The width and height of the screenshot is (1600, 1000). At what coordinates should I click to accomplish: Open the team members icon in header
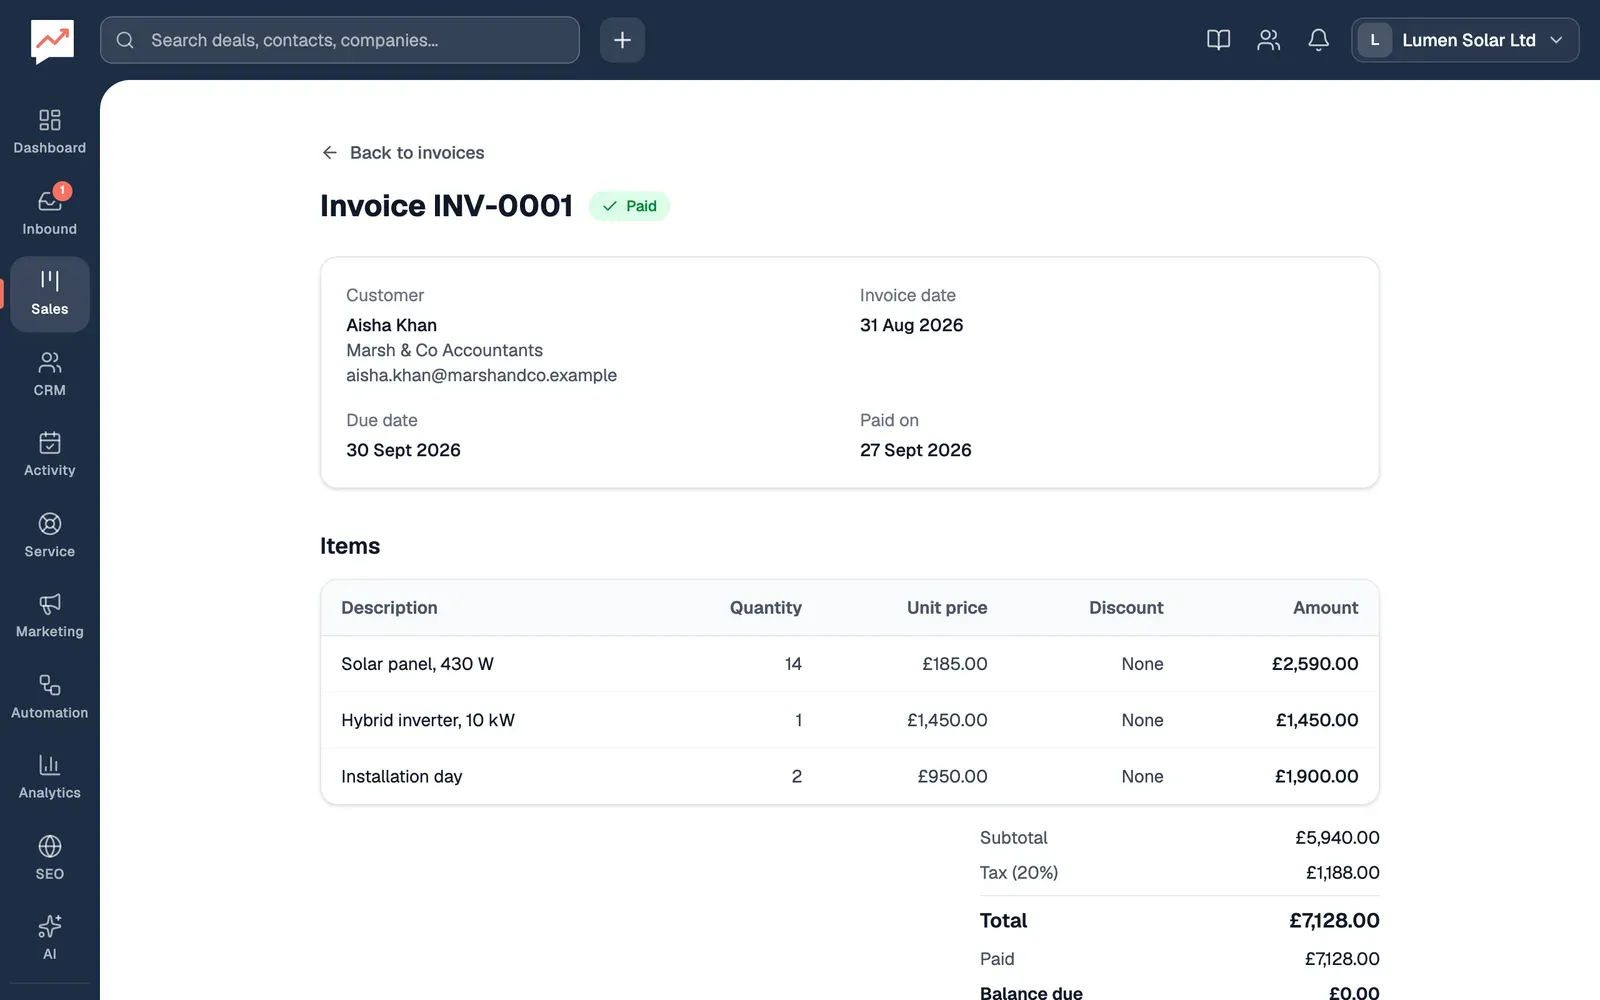[1268, 40]
